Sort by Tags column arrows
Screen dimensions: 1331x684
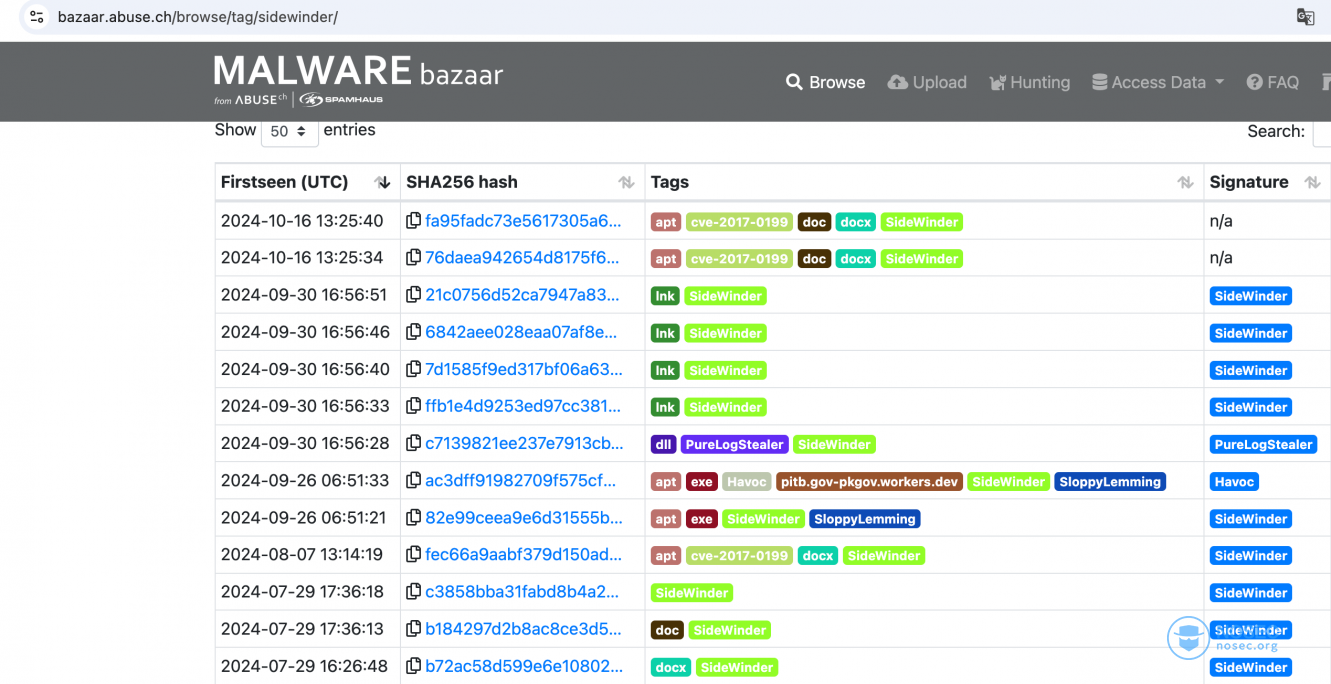pos(1185,182)
